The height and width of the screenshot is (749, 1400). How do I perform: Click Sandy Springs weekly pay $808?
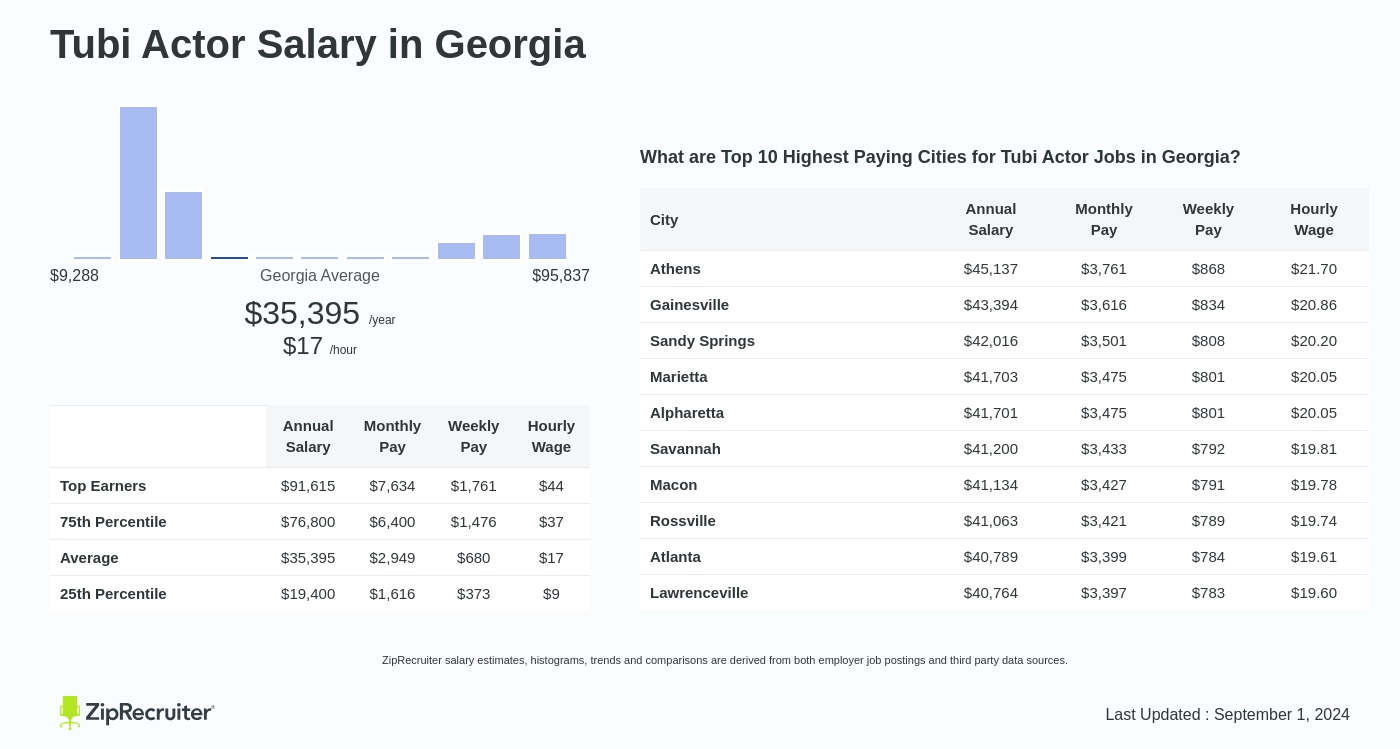1208,340
